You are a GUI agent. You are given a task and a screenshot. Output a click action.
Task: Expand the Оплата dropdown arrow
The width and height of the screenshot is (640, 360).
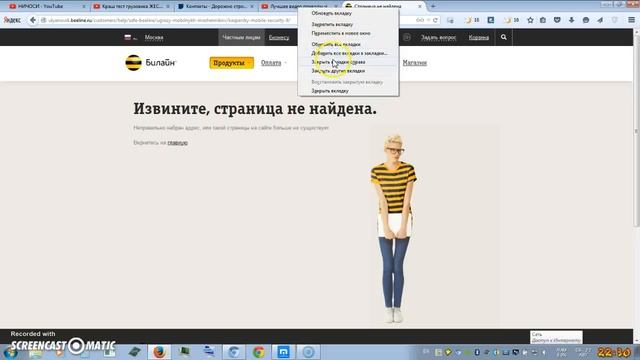(x=285, y=63)
